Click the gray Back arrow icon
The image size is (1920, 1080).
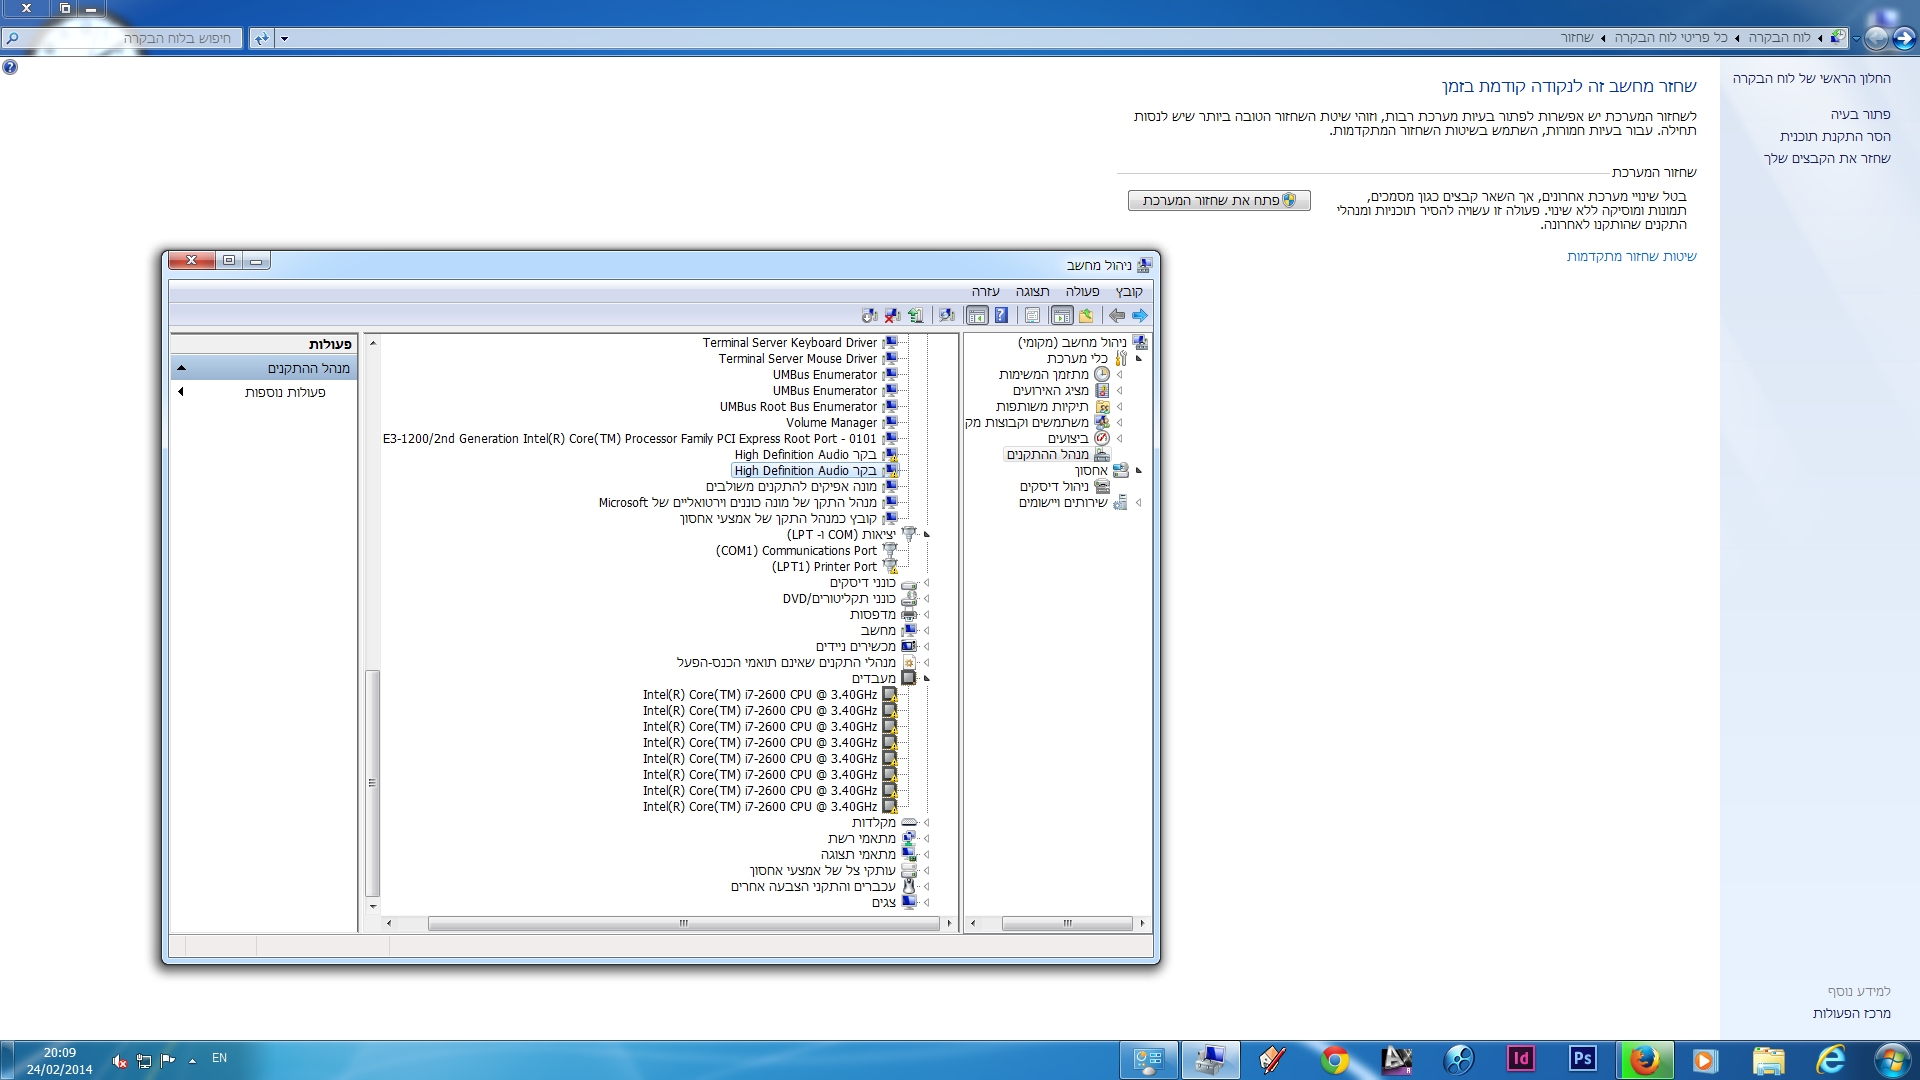(x=1116, y=316)
